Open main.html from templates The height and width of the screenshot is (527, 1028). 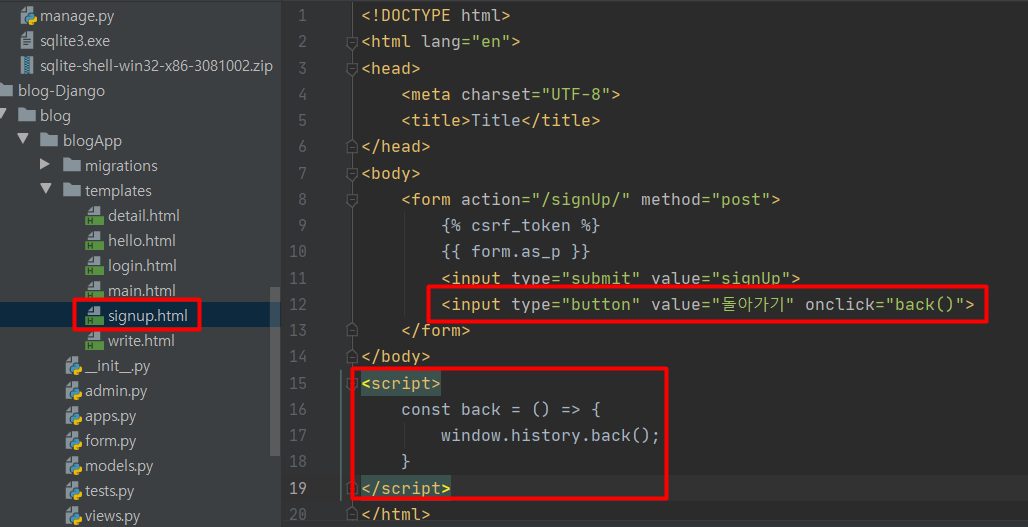[142, 290]
